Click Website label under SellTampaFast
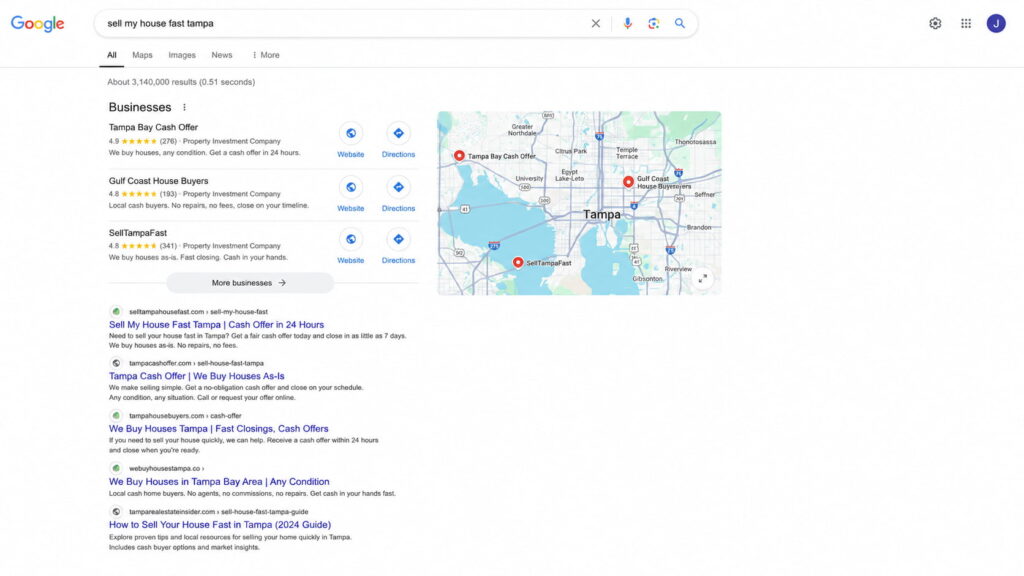This screenshot has width=1024, height=576. pyautogui.click(x=351, y=261)
